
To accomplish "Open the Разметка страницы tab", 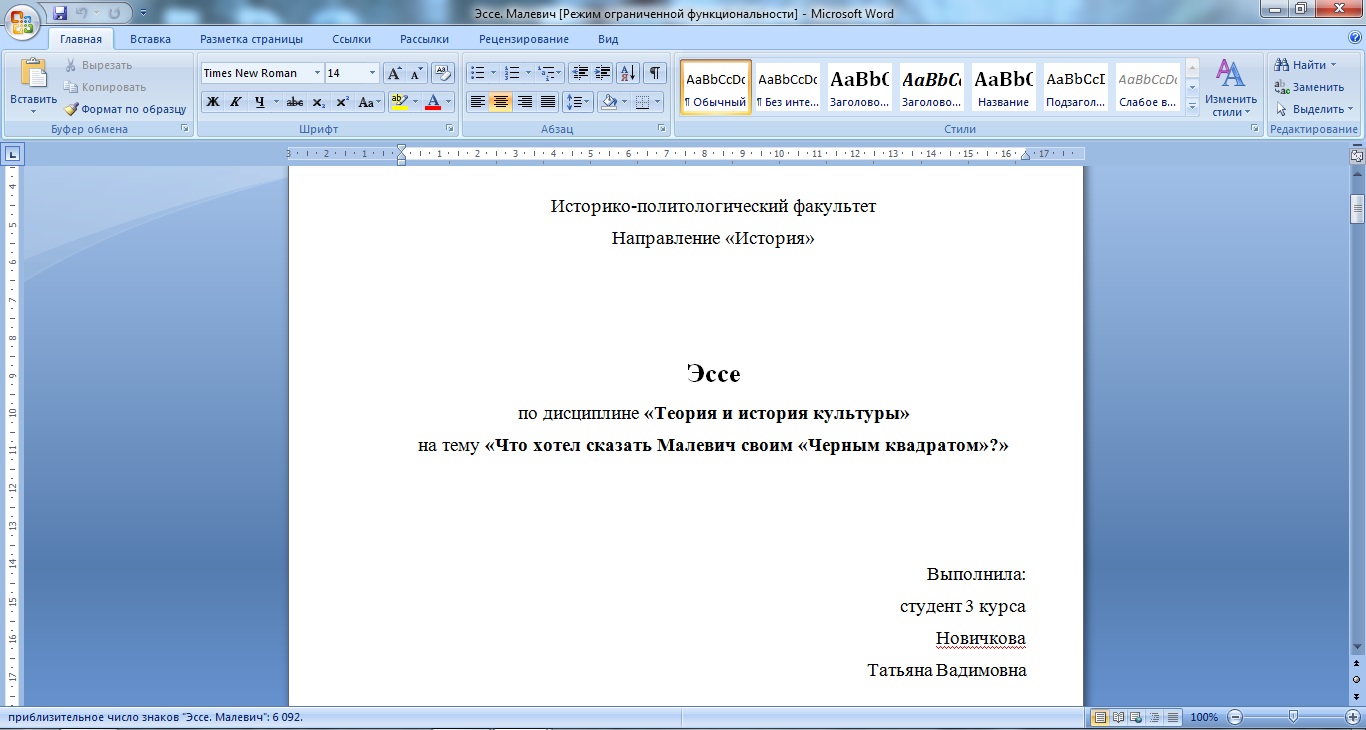I will click(x=251, y=39).
